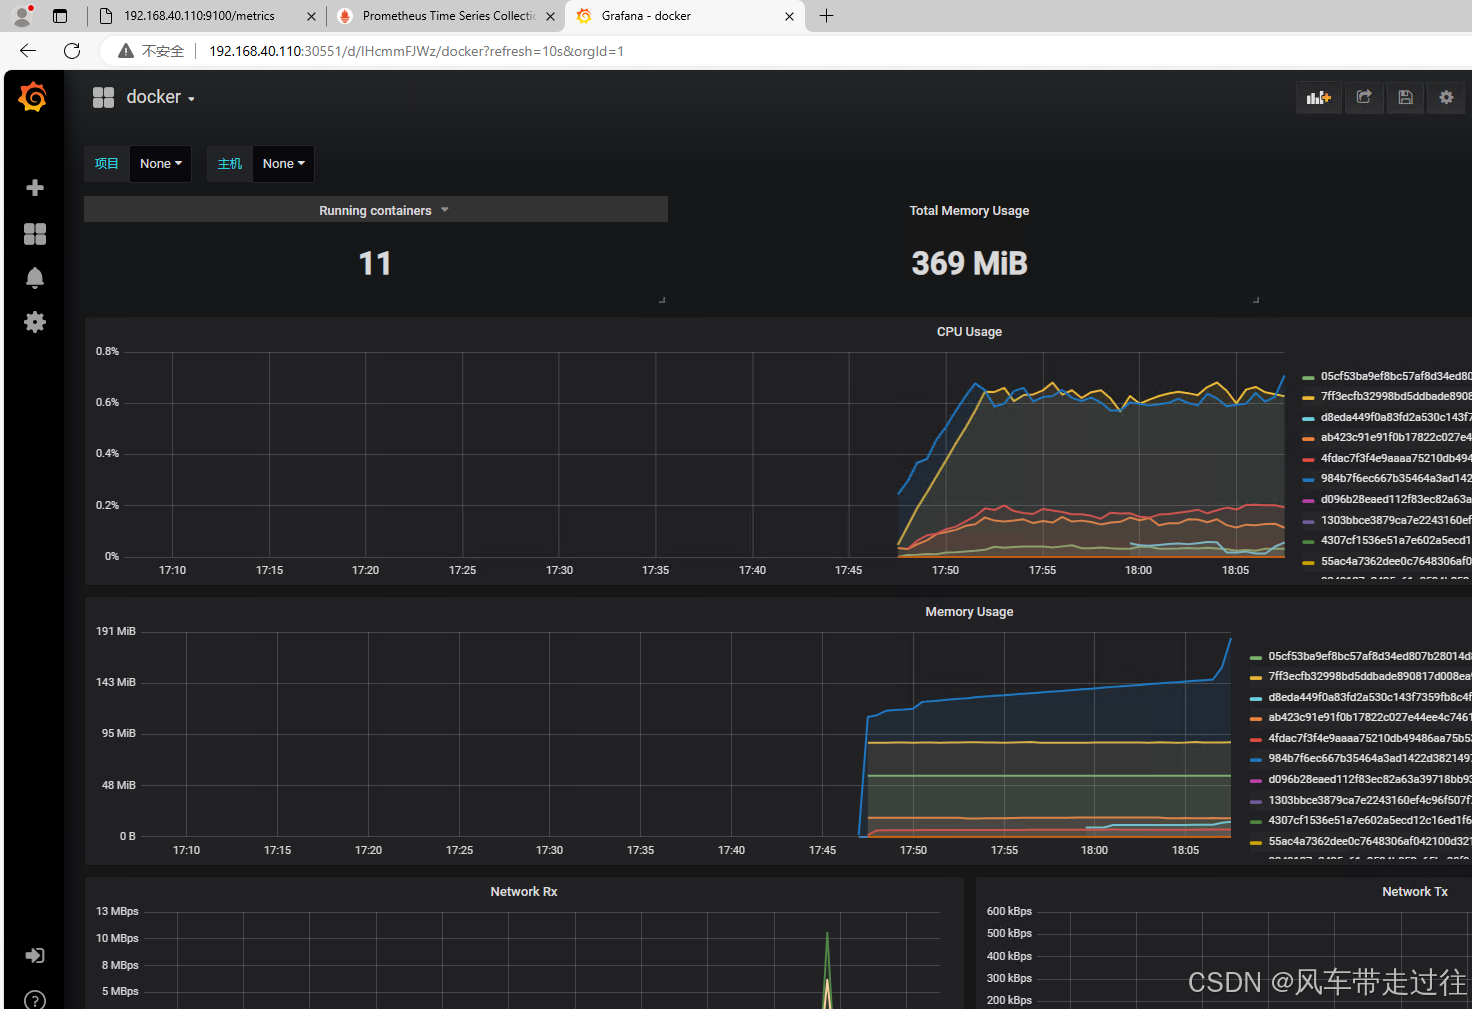Close the 192.168.40.110:9100/metrics tab
The height and width of the screenshot is (1009, 1472).
click(311, 16)
